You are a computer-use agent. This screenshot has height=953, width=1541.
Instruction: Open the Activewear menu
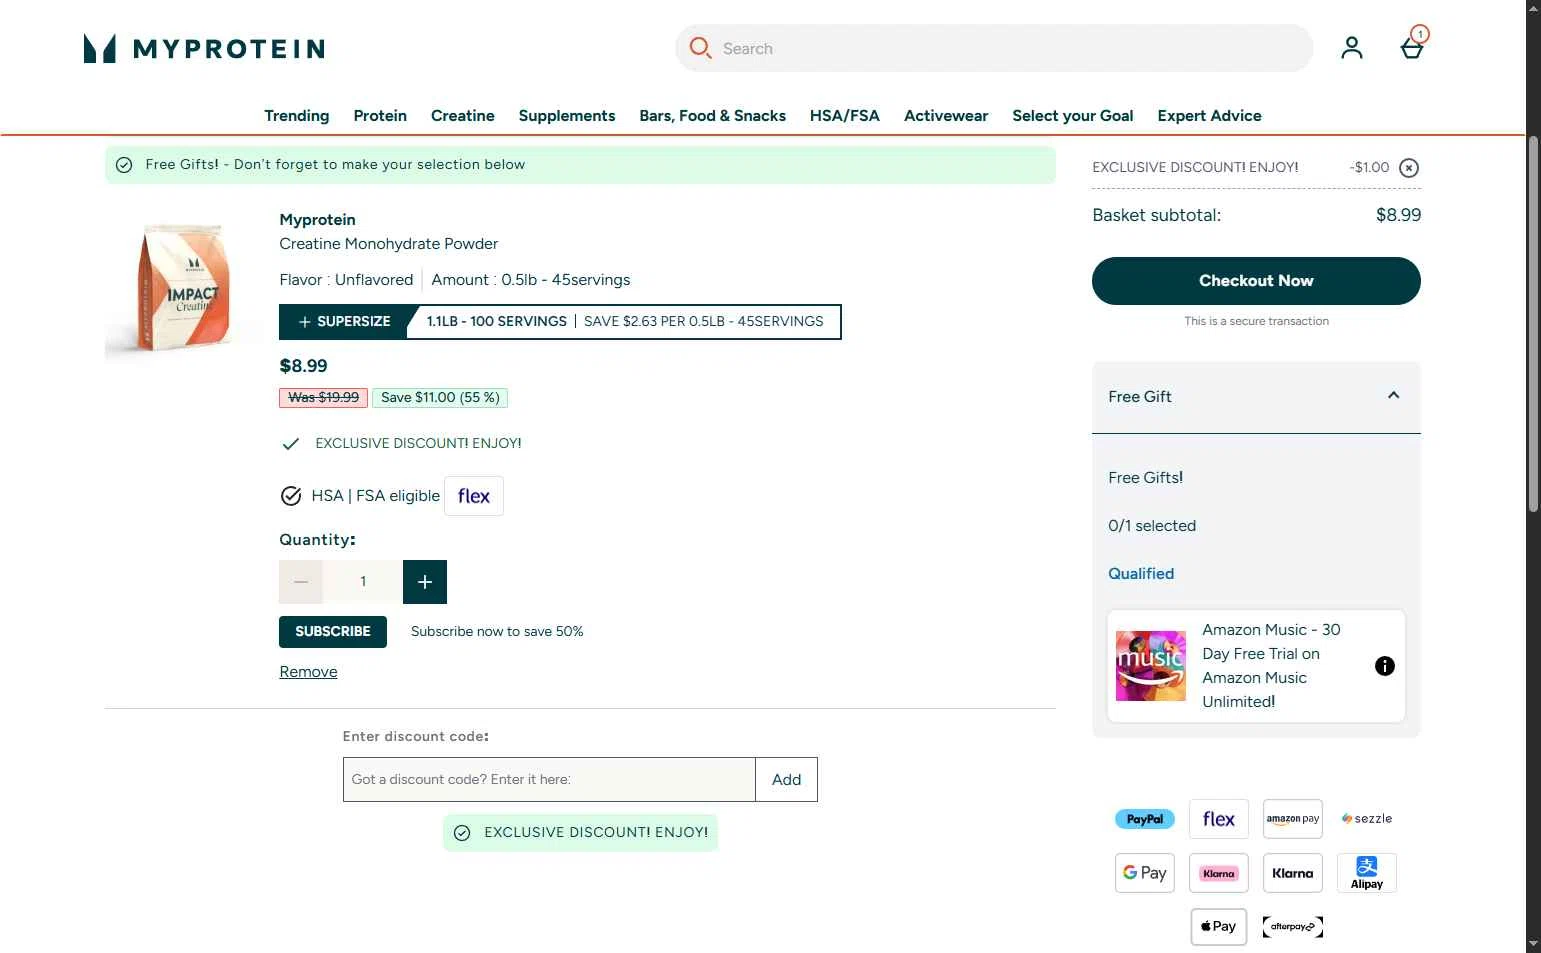click(946, 116)
